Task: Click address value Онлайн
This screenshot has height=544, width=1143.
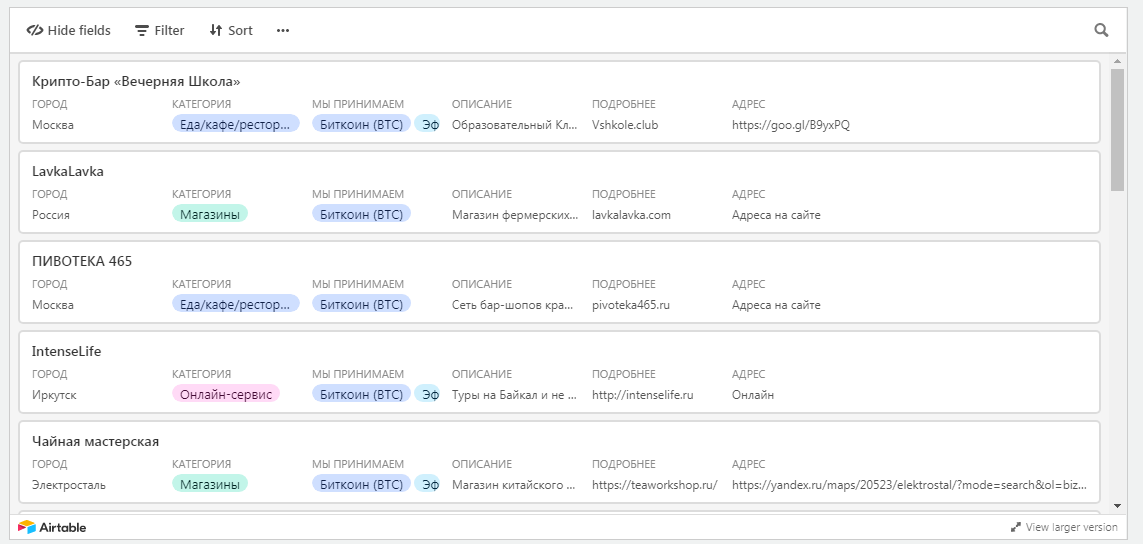Action: pyautogui.click(x=753, y=395)
